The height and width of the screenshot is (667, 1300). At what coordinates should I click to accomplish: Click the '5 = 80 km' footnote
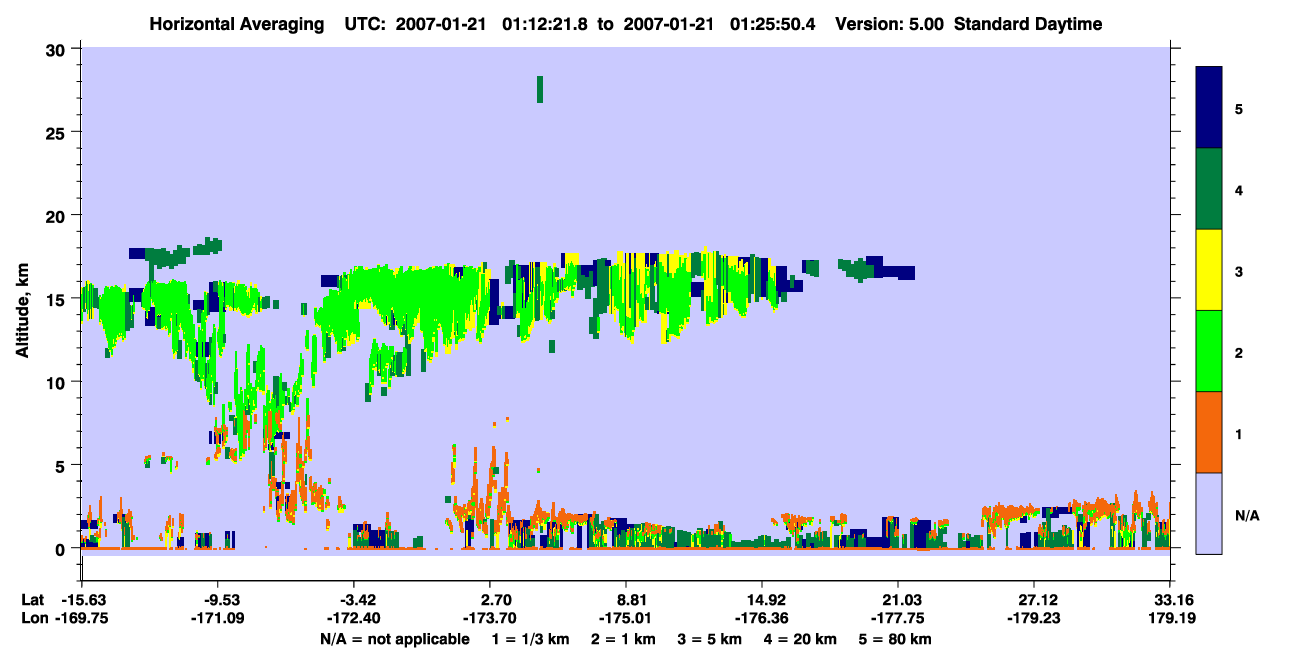pos(896,639)
